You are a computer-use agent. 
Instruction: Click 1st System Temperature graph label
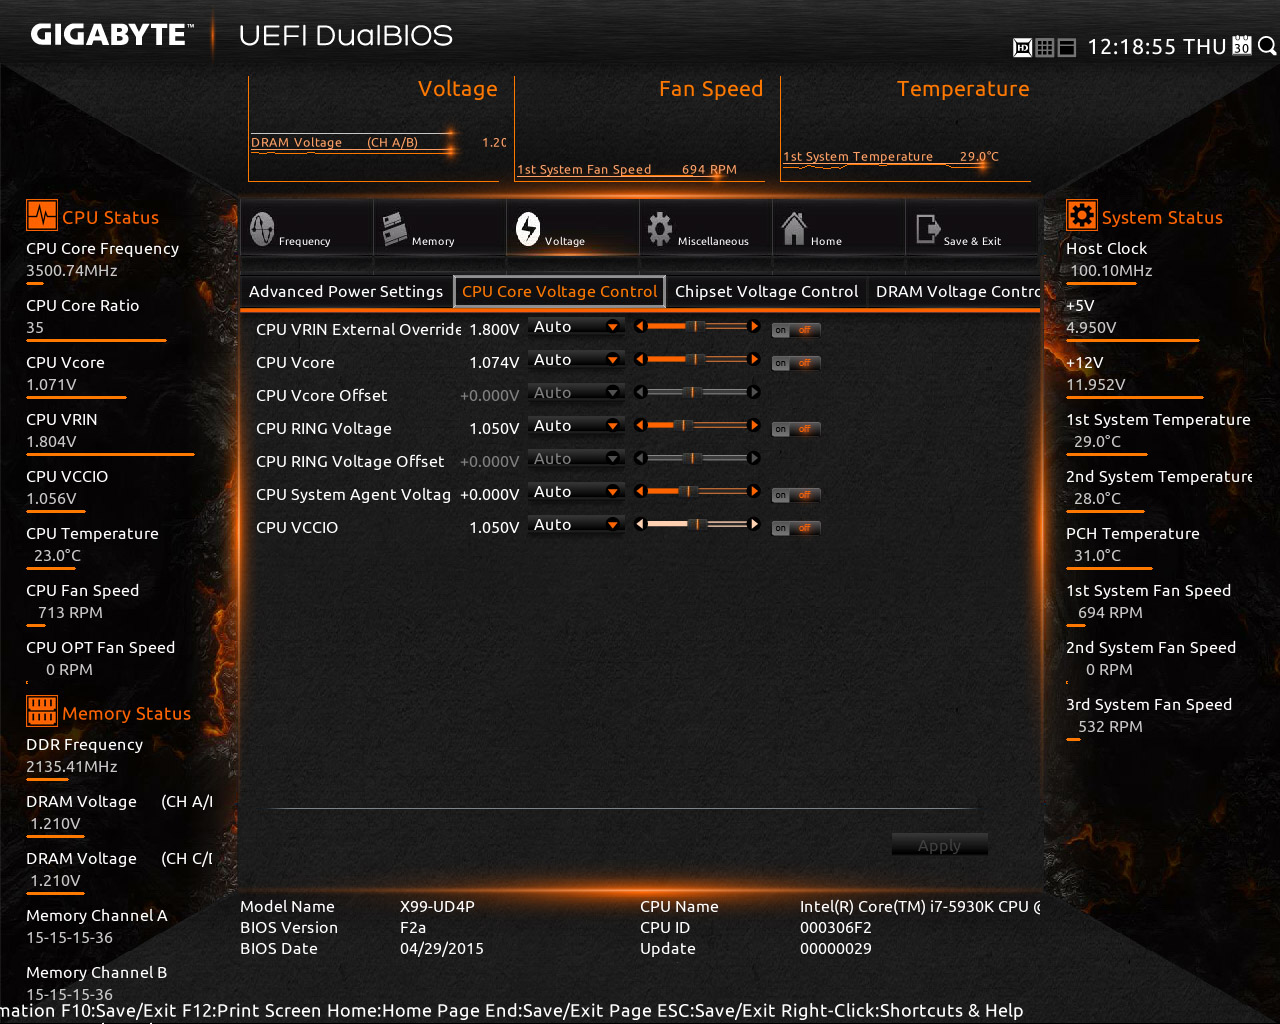coord(858,157)
